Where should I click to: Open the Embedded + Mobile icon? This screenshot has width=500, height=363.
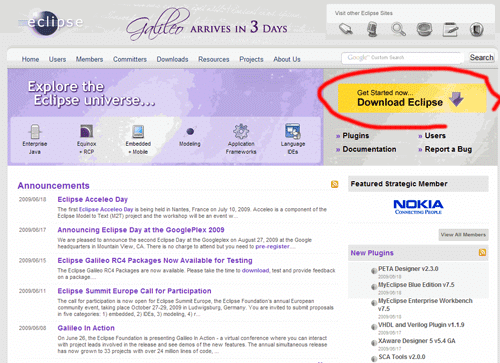click(138, 131)
